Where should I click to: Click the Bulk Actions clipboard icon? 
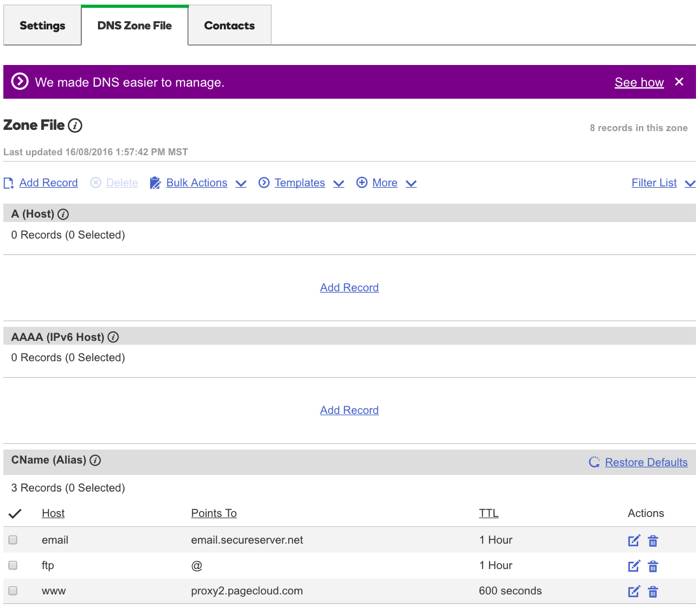[x=155, y=183]
